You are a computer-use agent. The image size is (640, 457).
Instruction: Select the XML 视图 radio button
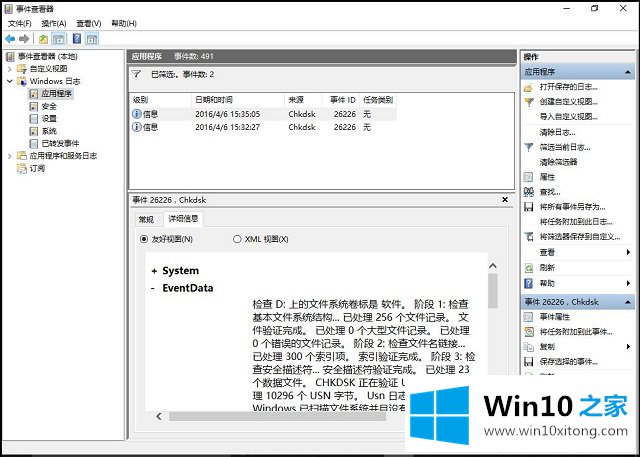[x=237, y=239]
